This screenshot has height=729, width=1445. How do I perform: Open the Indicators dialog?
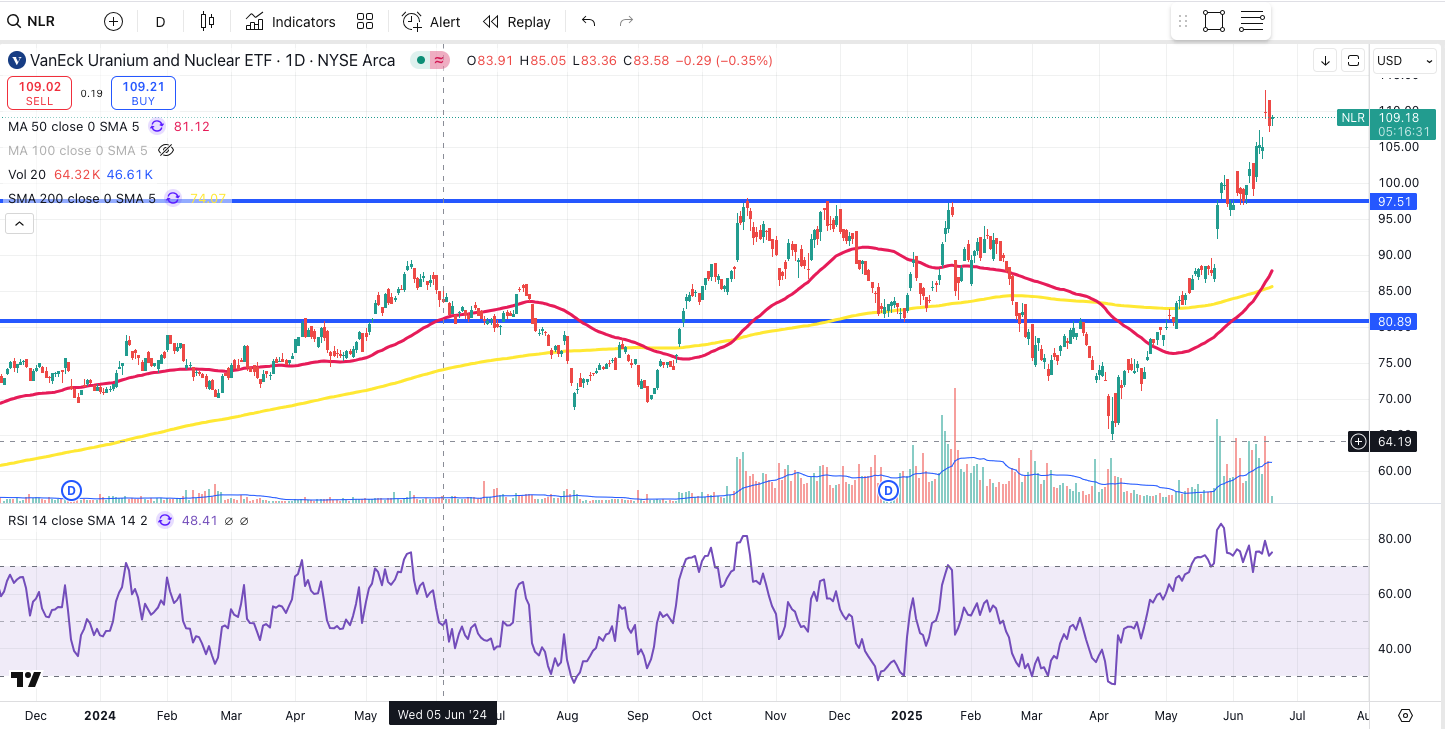coord(290,21)
